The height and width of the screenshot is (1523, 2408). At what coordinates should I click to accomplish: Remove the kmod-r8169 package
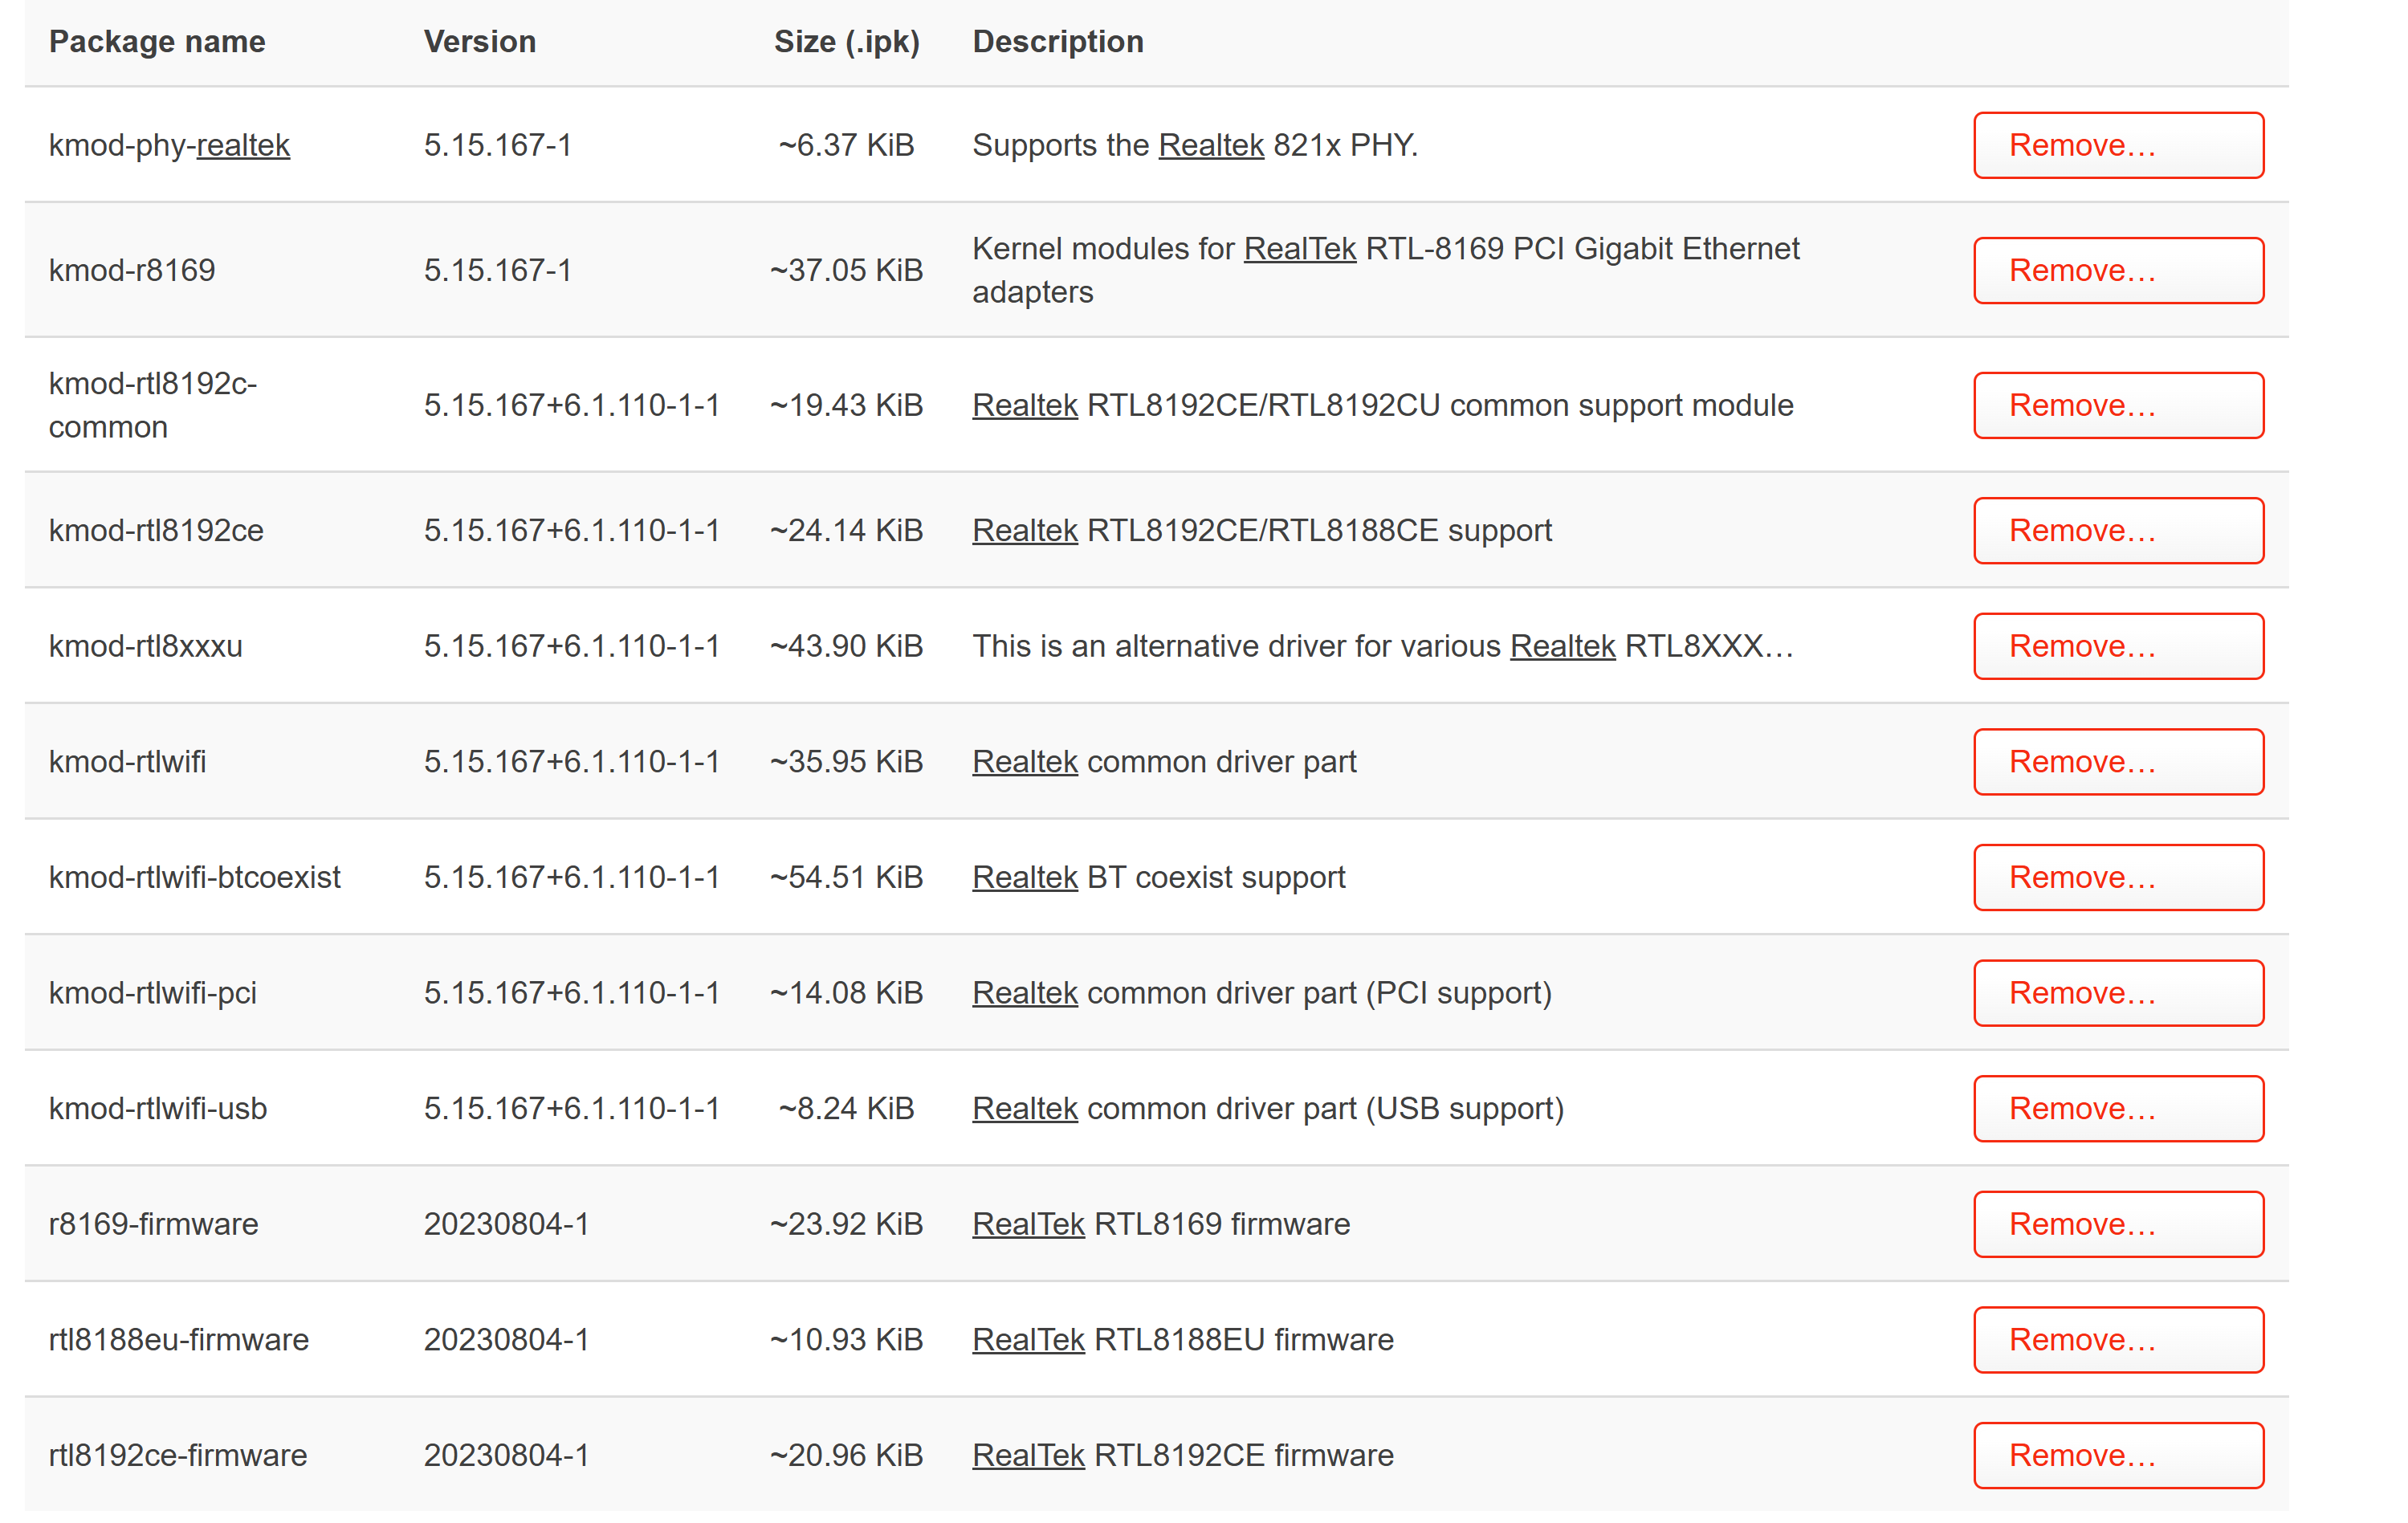pos(2118,270)
